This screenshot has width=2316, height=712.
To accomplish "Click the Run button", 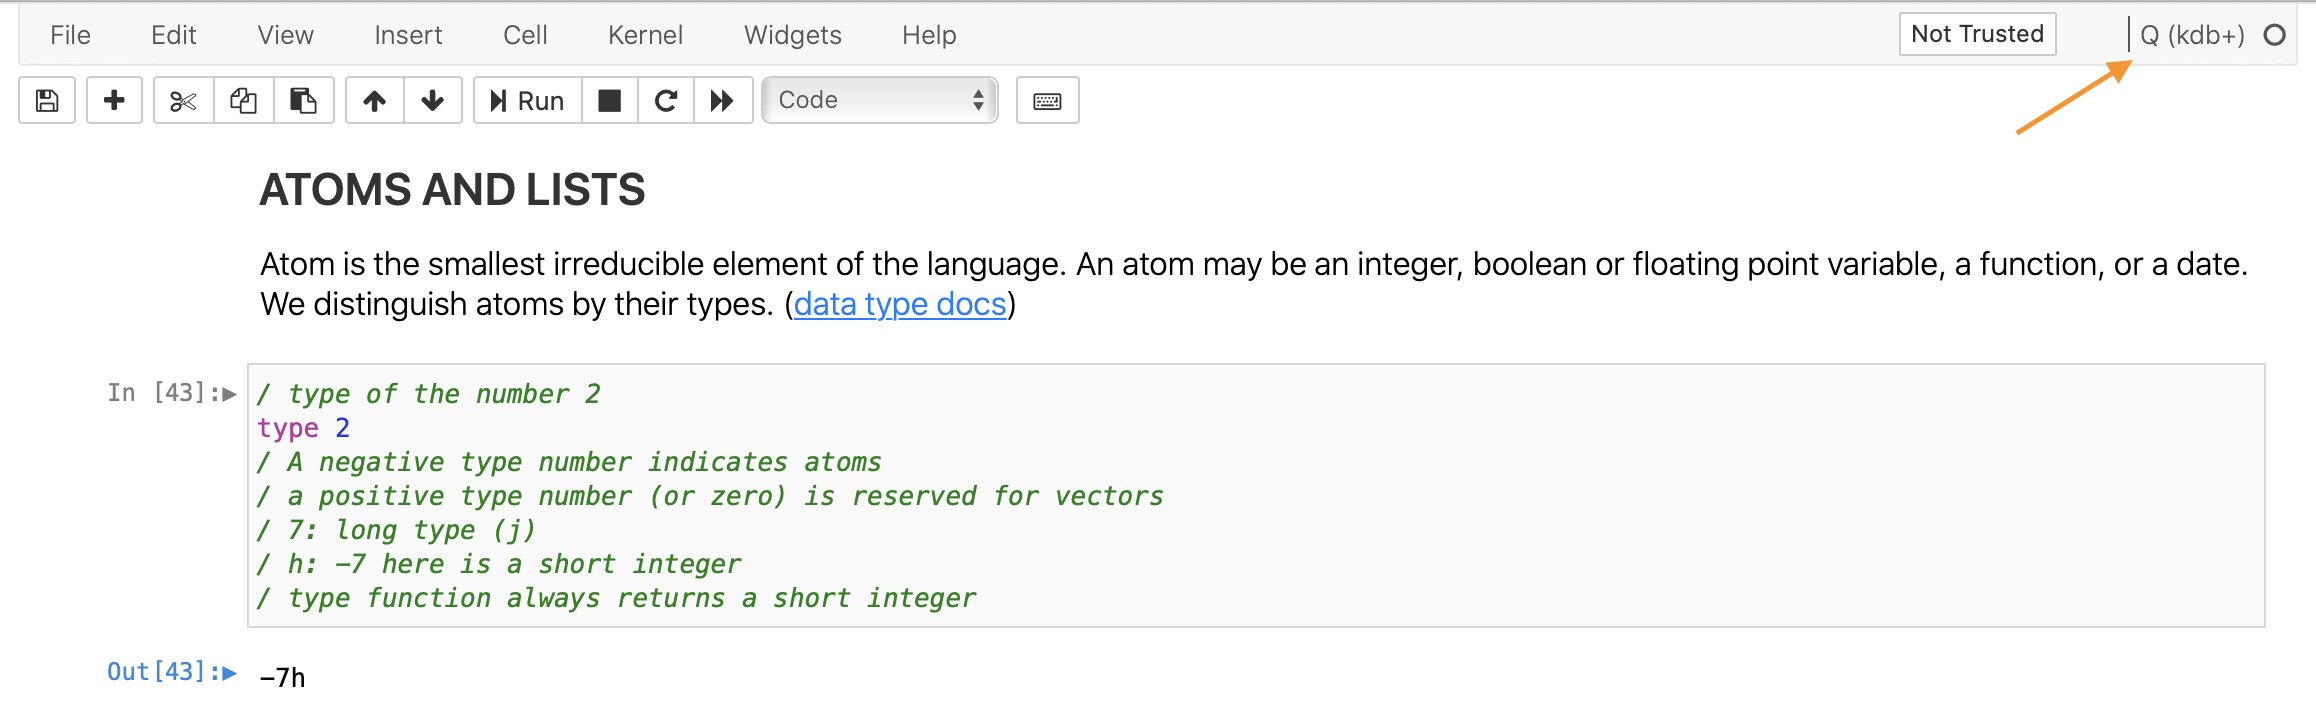I will tap(527, 101).
